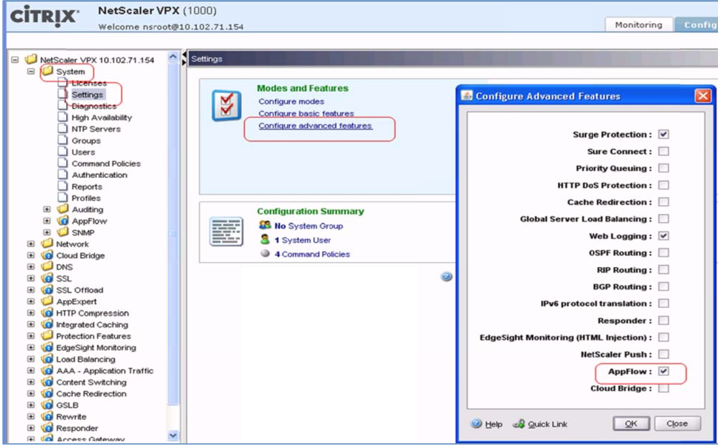Switch to the Monitoring tab
This screenshot has height=447, width=718.
(638, 25)
